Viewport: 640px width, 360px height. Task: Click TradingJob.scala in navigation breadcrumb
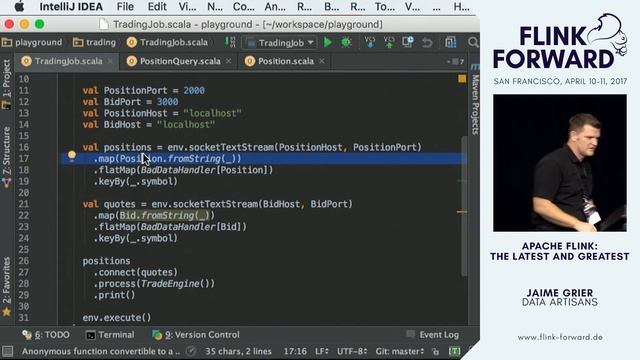point(167,42)
